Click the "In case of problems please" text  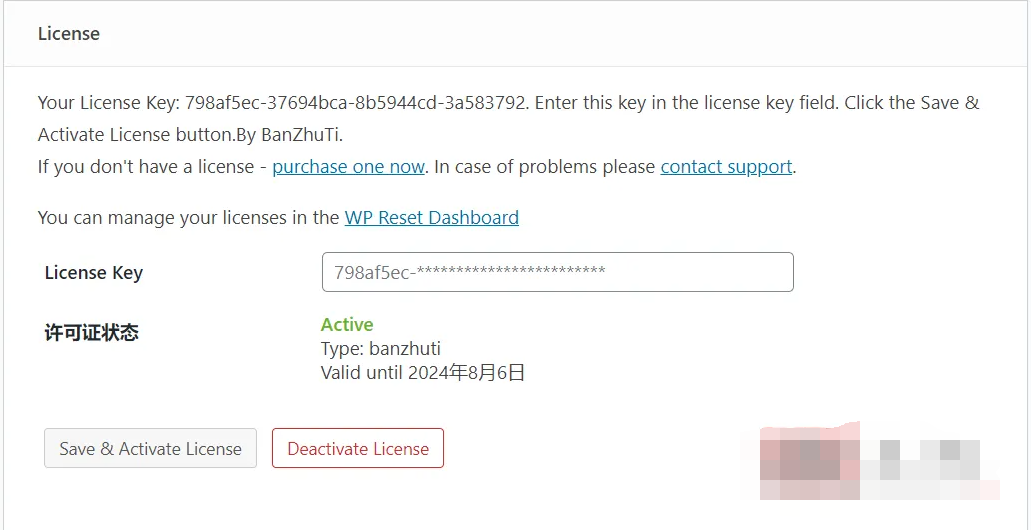[x=545, y=166]
